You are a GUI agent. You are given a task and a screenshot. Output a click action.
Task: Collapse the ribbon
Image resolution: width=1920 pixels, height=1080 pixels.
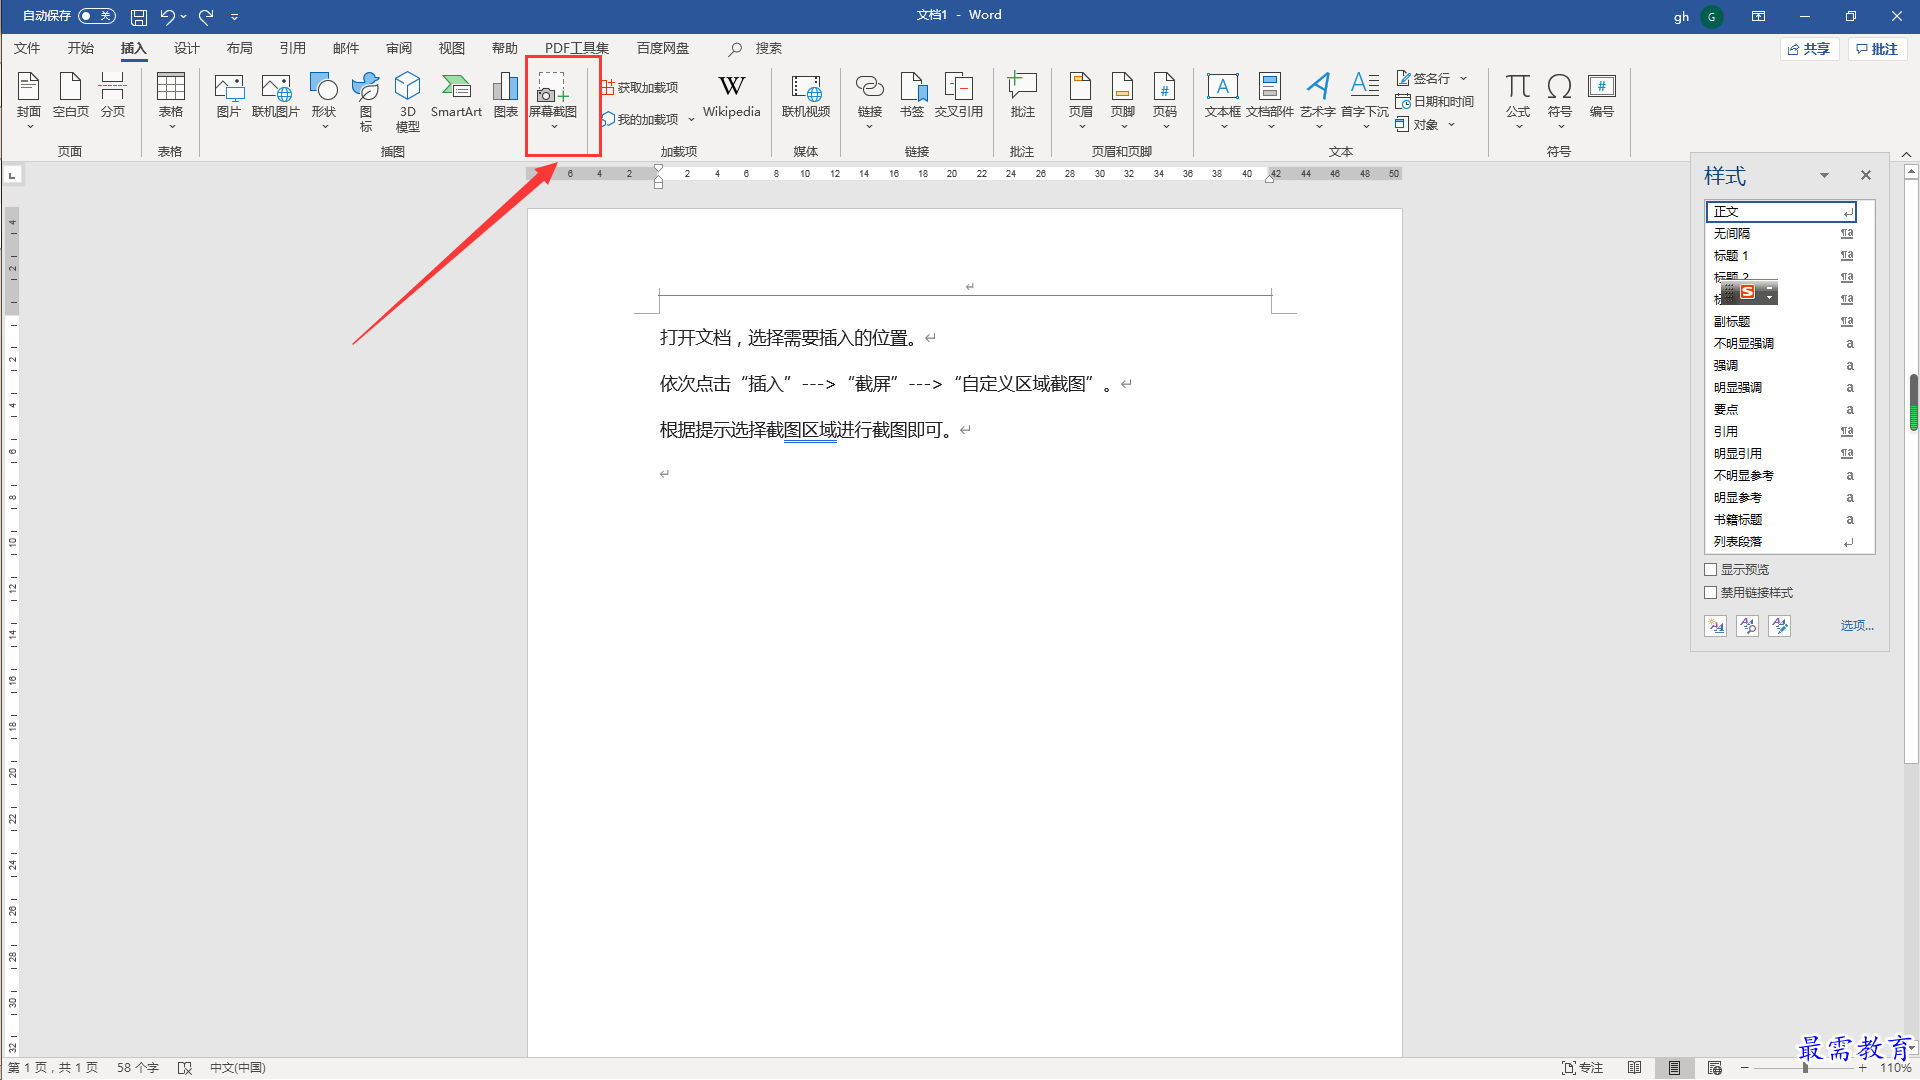(x=1906, y=154)
